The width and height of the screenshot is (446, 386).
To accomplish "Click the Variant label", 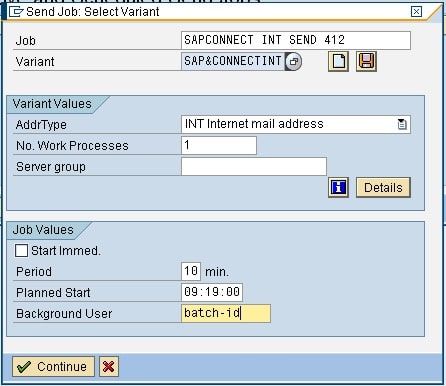I will [x=35, y=62].
